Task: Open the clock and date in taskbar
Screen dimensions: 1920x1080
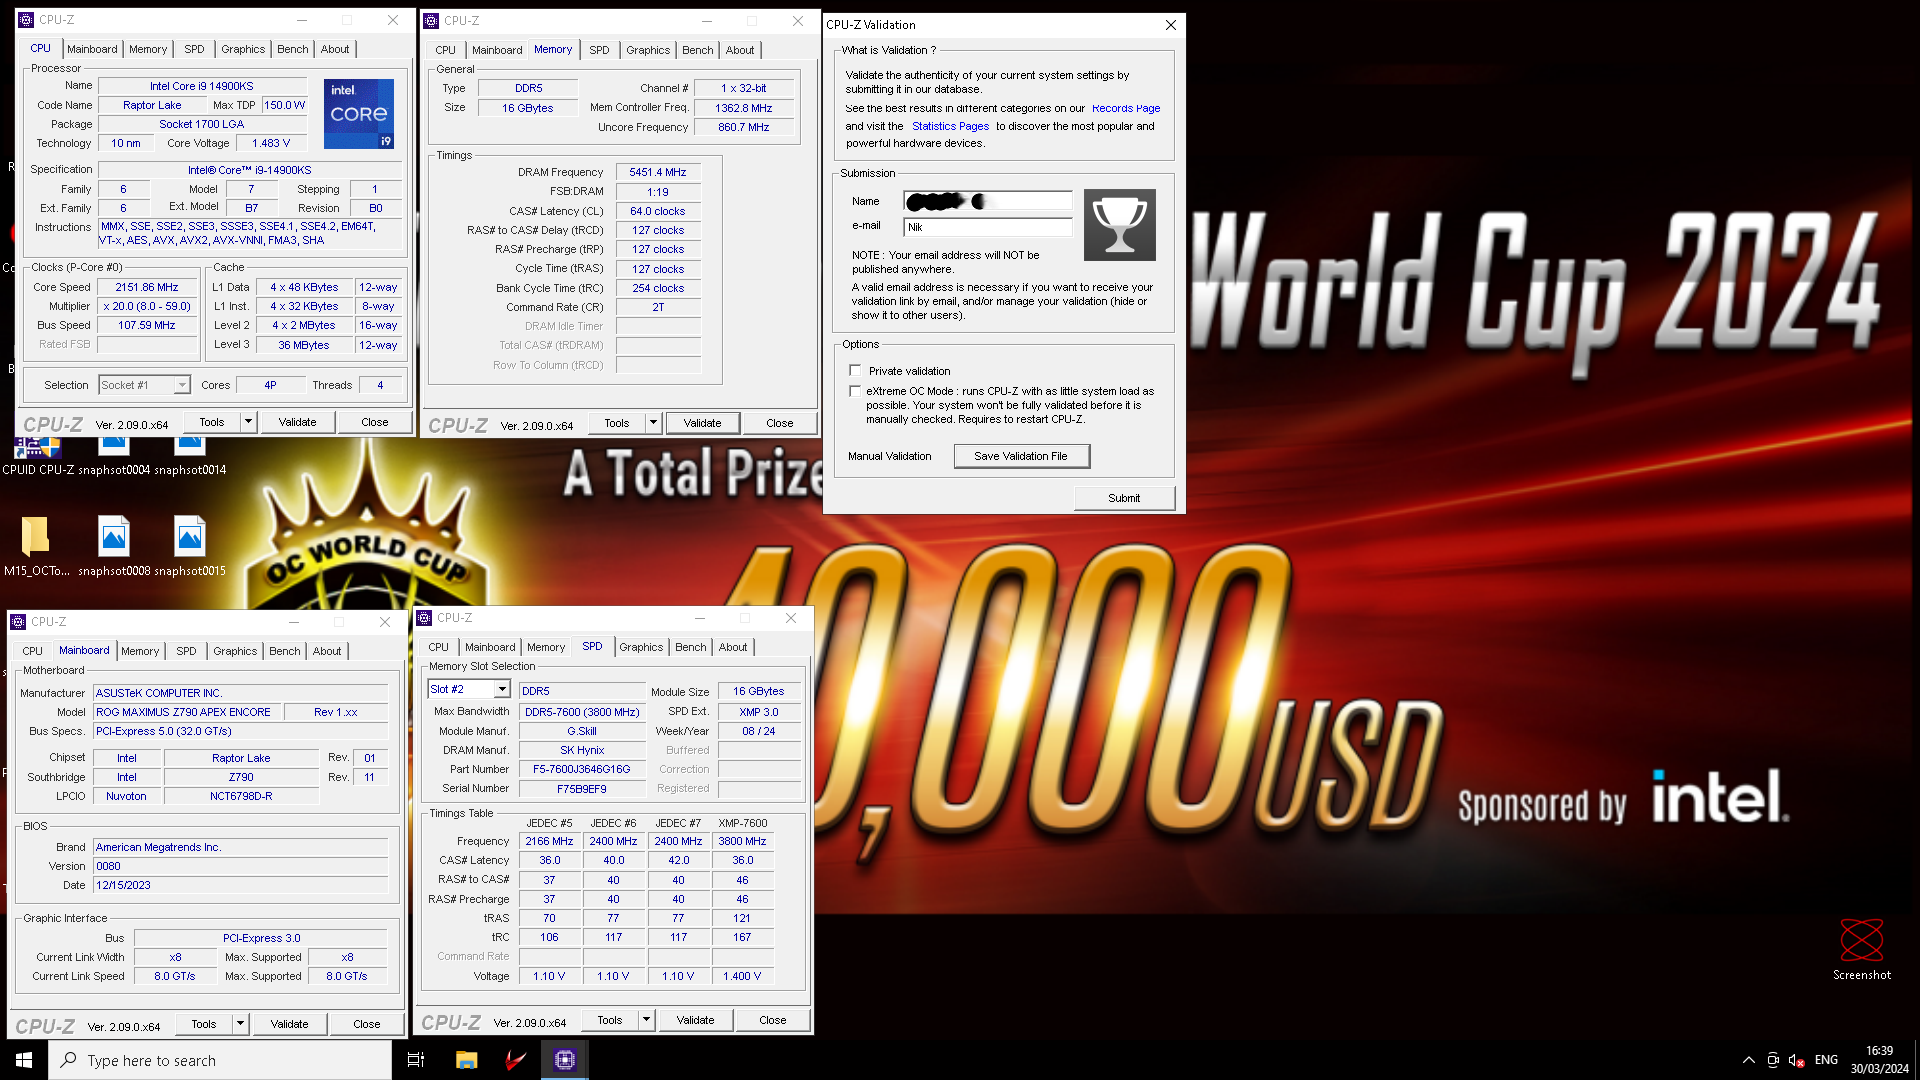Action: 1879,1060
